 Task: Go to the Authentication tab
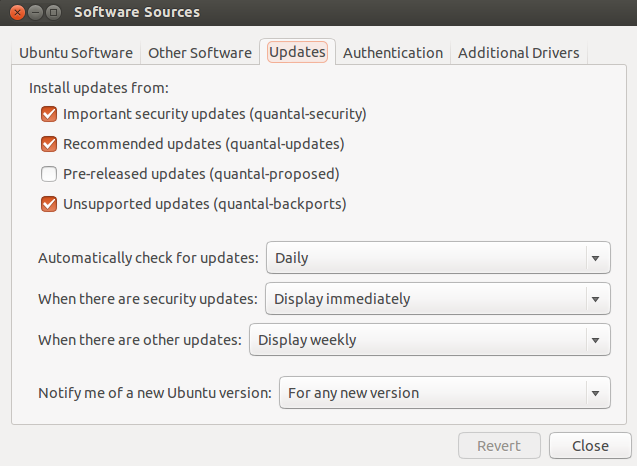[393, 53]
